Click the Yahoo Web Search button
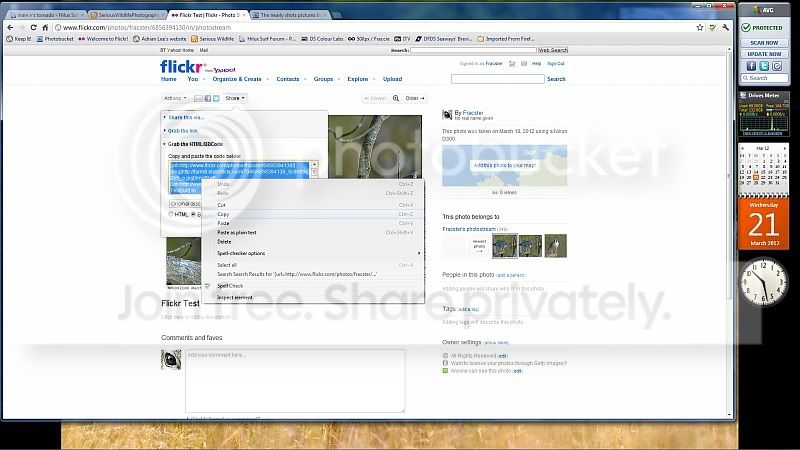This screenshot has width=800, height=450. click(553, 50)
